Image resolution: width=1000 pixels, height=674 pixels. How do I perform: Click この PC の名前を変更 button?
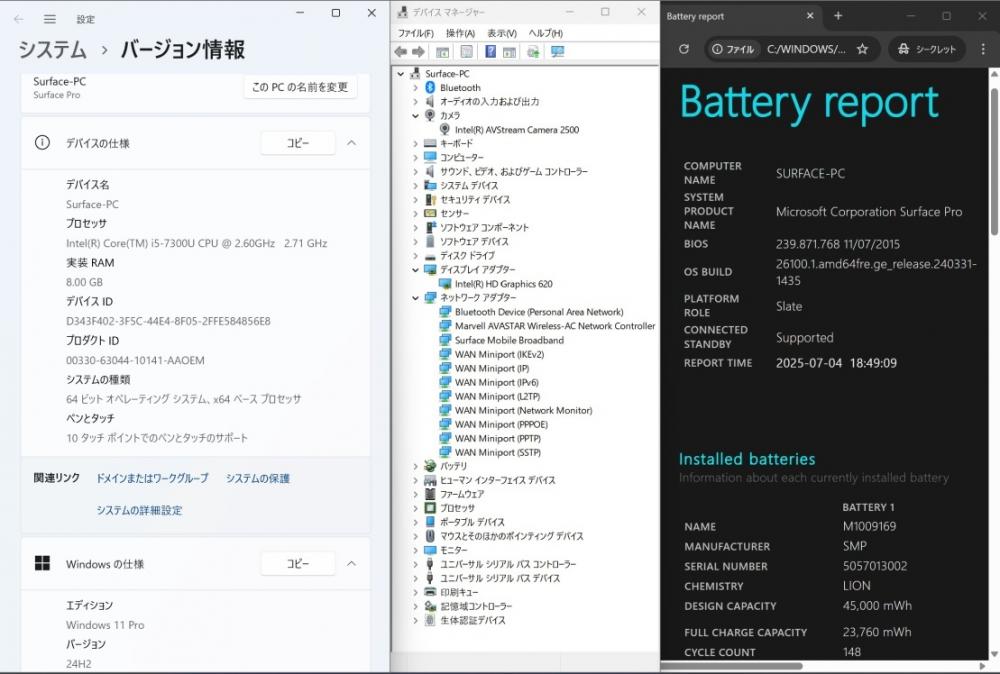pyautogui.click(x=300, y=87)
